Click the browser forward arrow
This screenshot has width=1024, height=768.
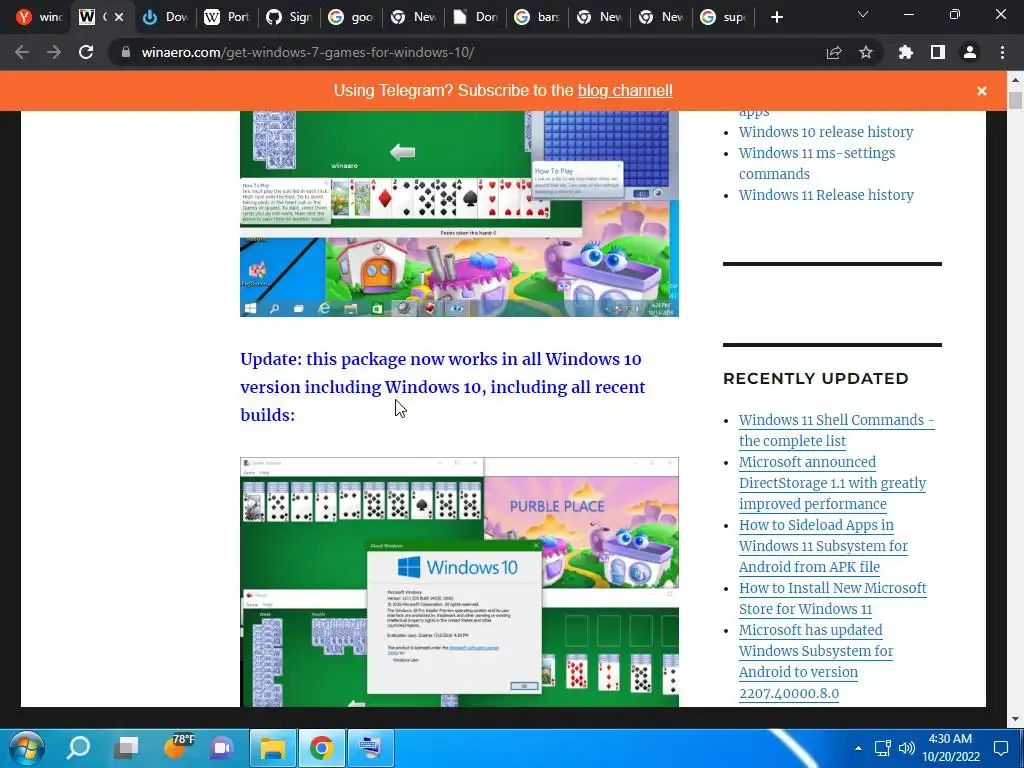click(x=54, y=52)
